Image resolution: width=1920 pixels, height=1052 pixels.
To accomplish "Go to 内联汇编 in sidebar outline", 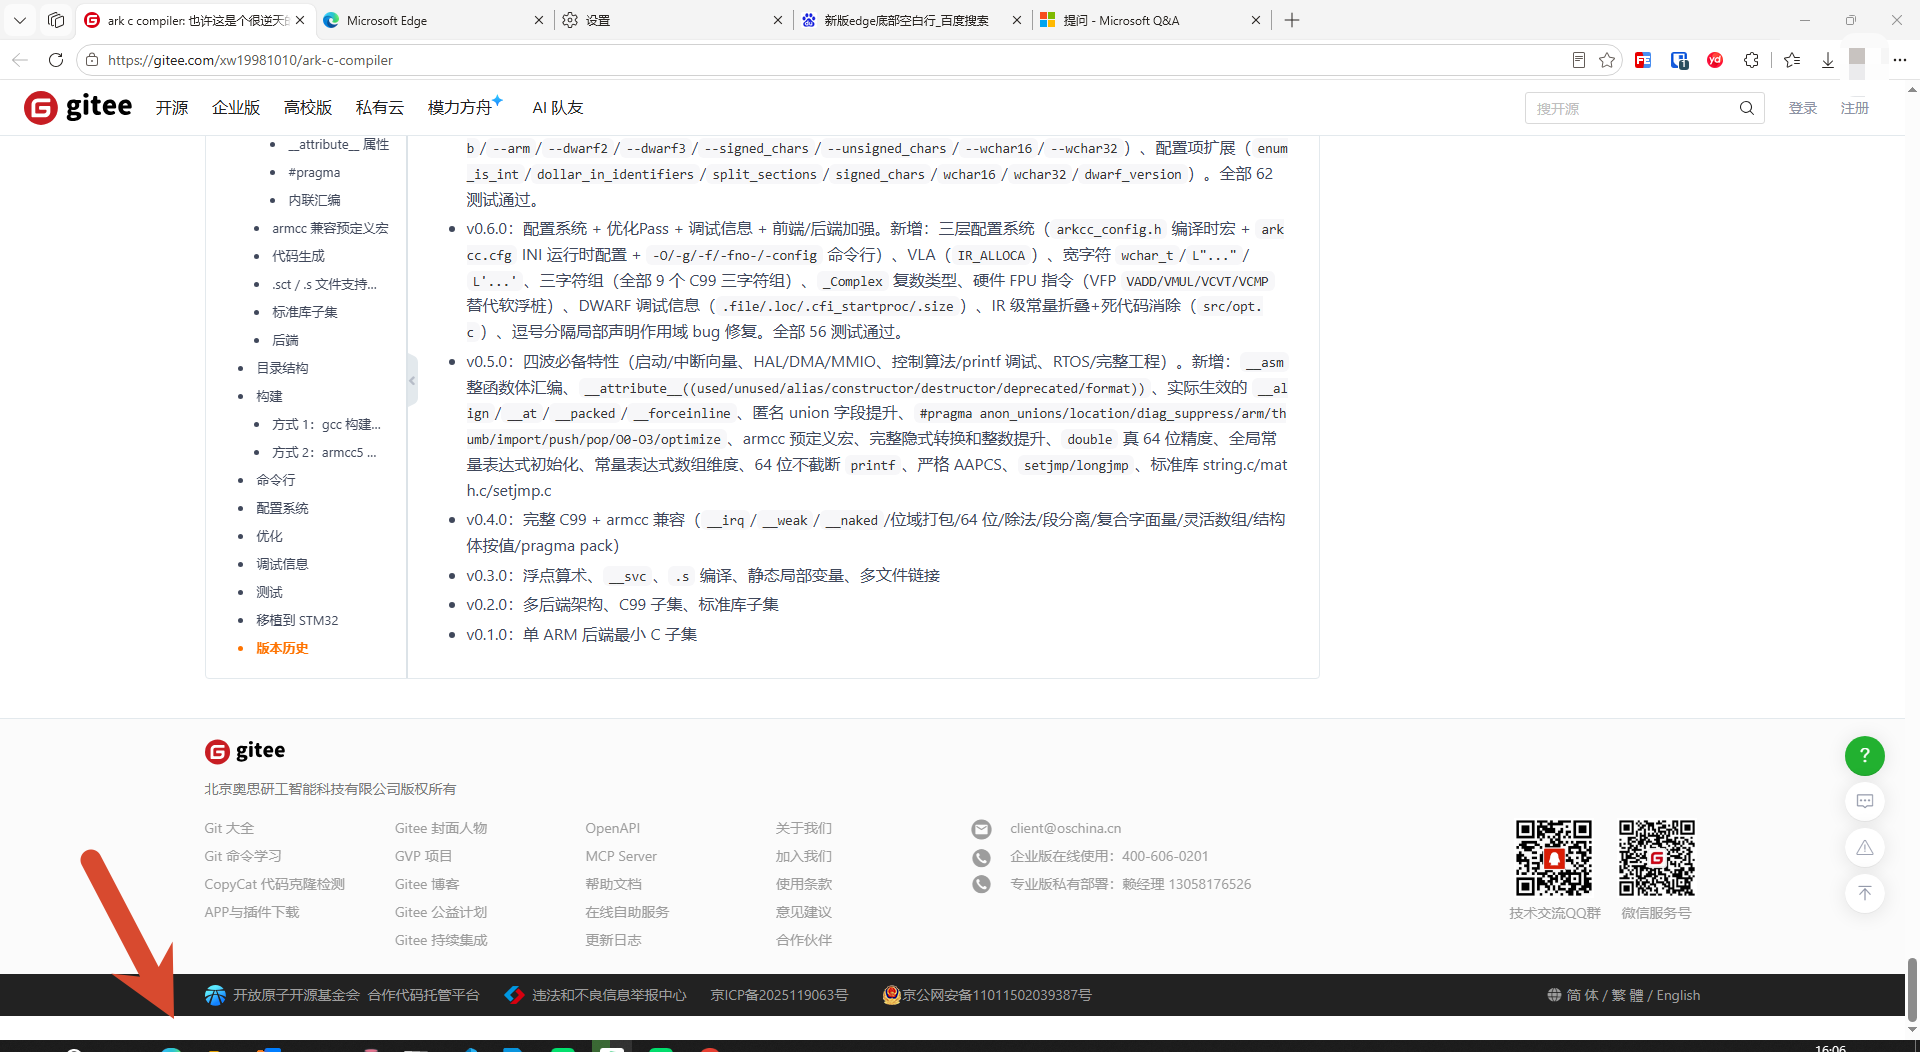I will 314,200.
